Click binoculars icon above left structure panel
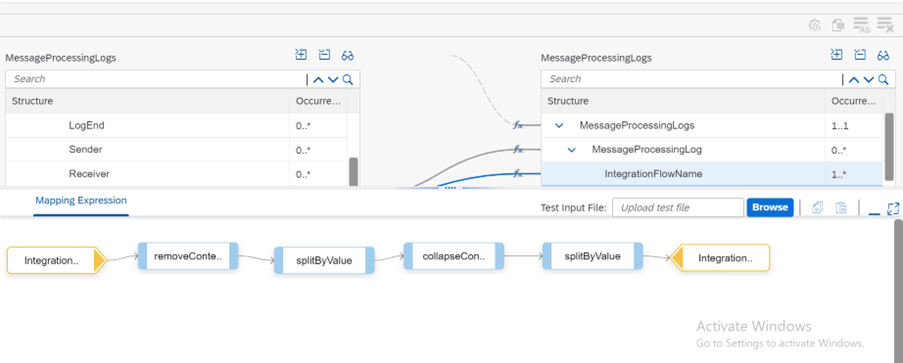 [347, 56]
